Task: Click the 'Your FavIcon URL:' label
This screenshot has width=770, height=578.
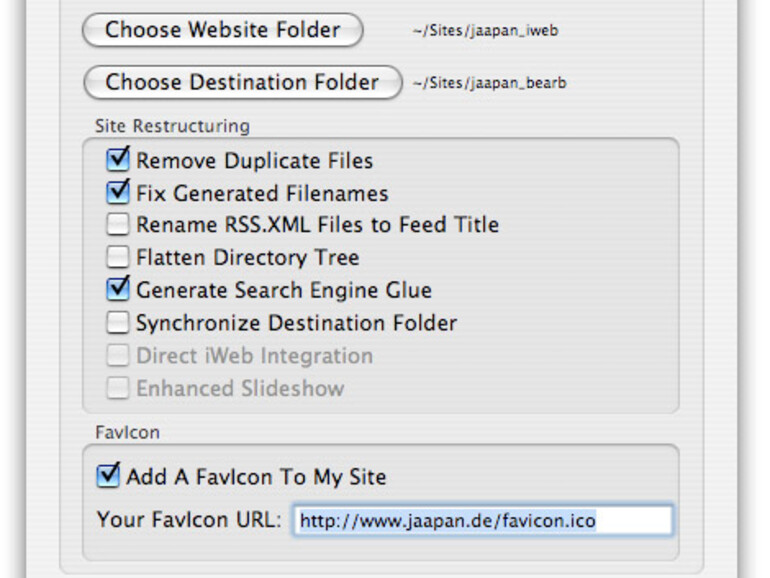Action: (x=190, y=520)
